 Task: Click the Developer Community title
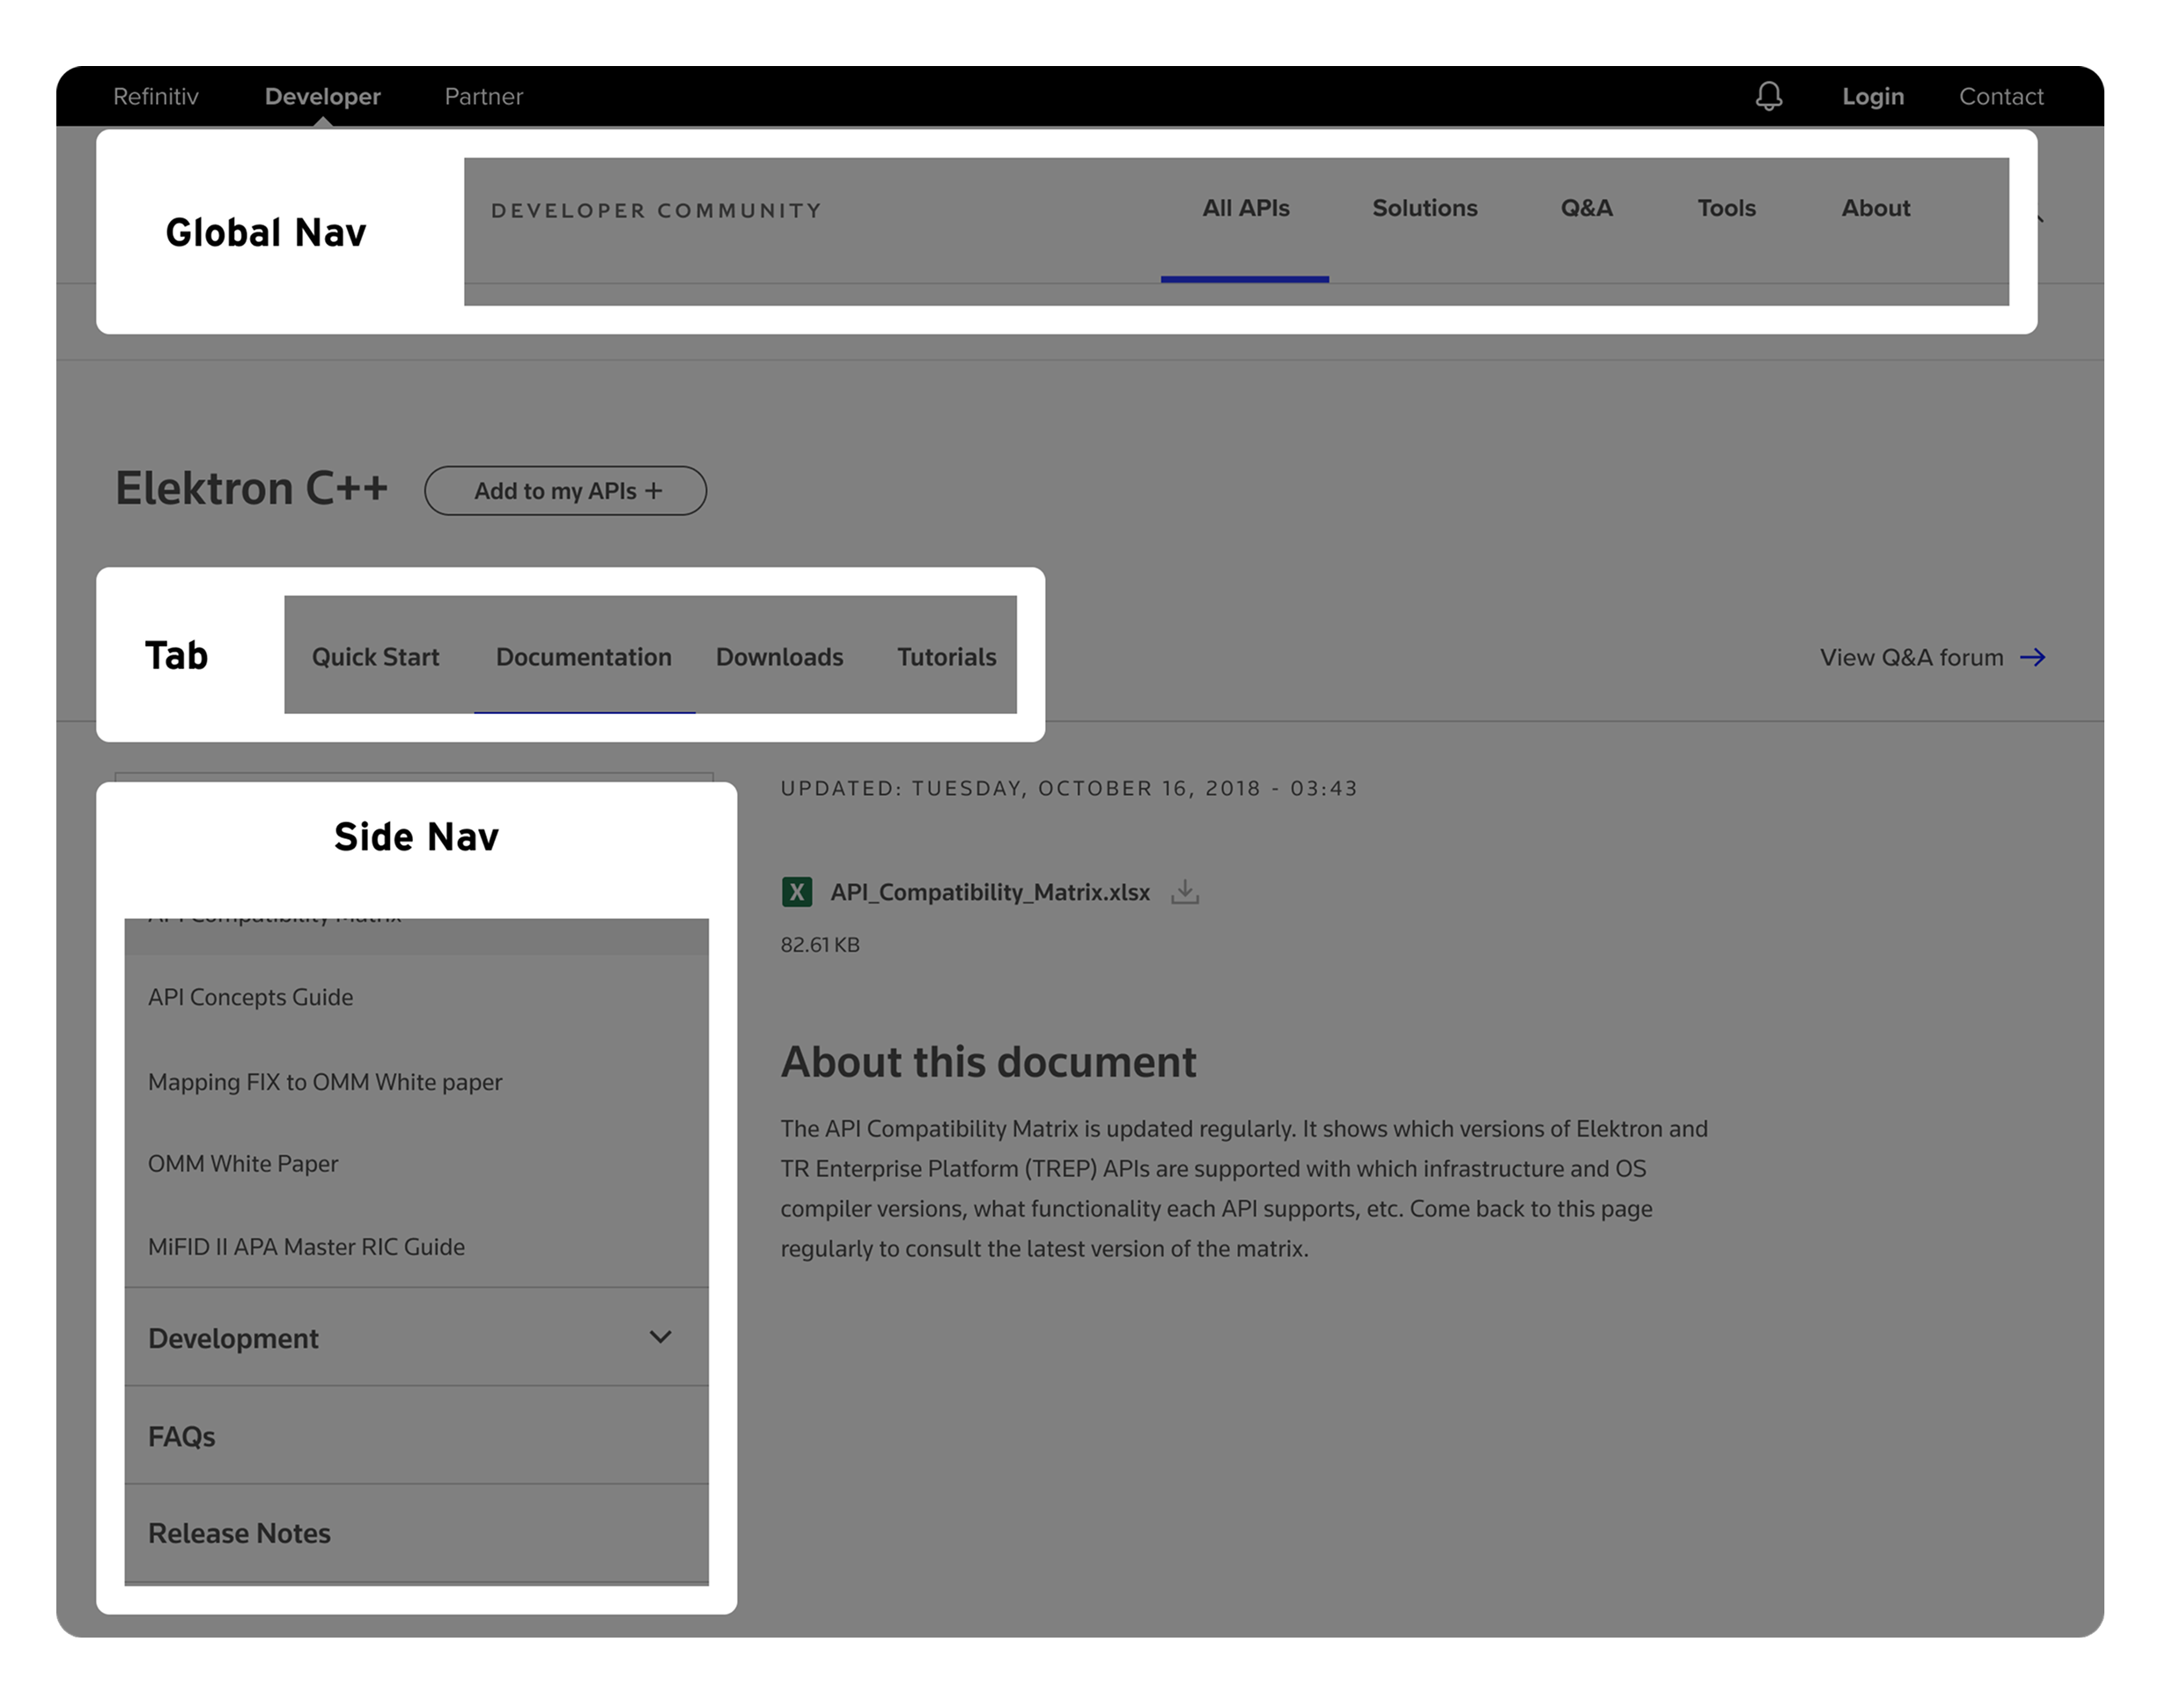click(656, 210)
